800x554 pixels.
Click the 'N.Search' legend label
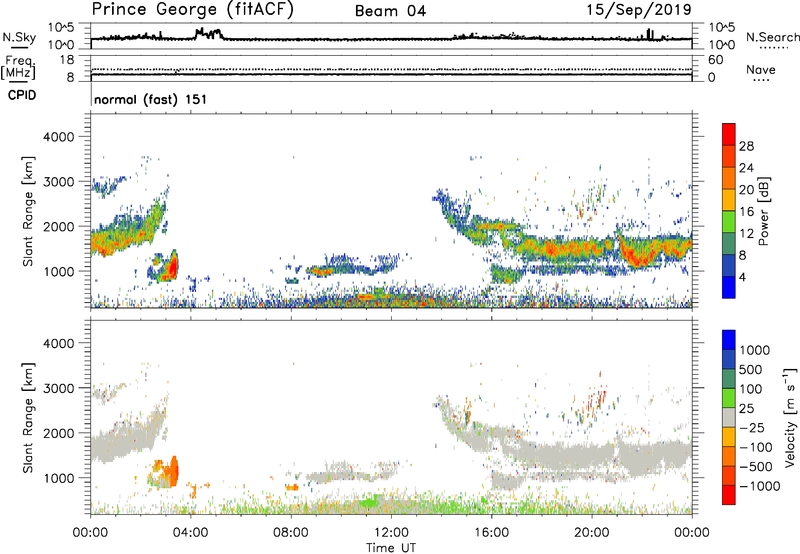tap(772, 37)
